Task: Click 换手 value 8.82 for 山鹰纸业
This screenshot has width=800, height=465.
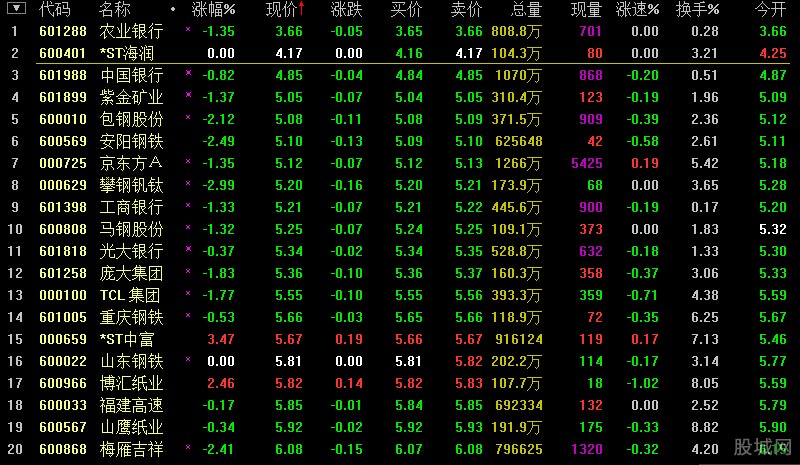Action: (705, 427)
